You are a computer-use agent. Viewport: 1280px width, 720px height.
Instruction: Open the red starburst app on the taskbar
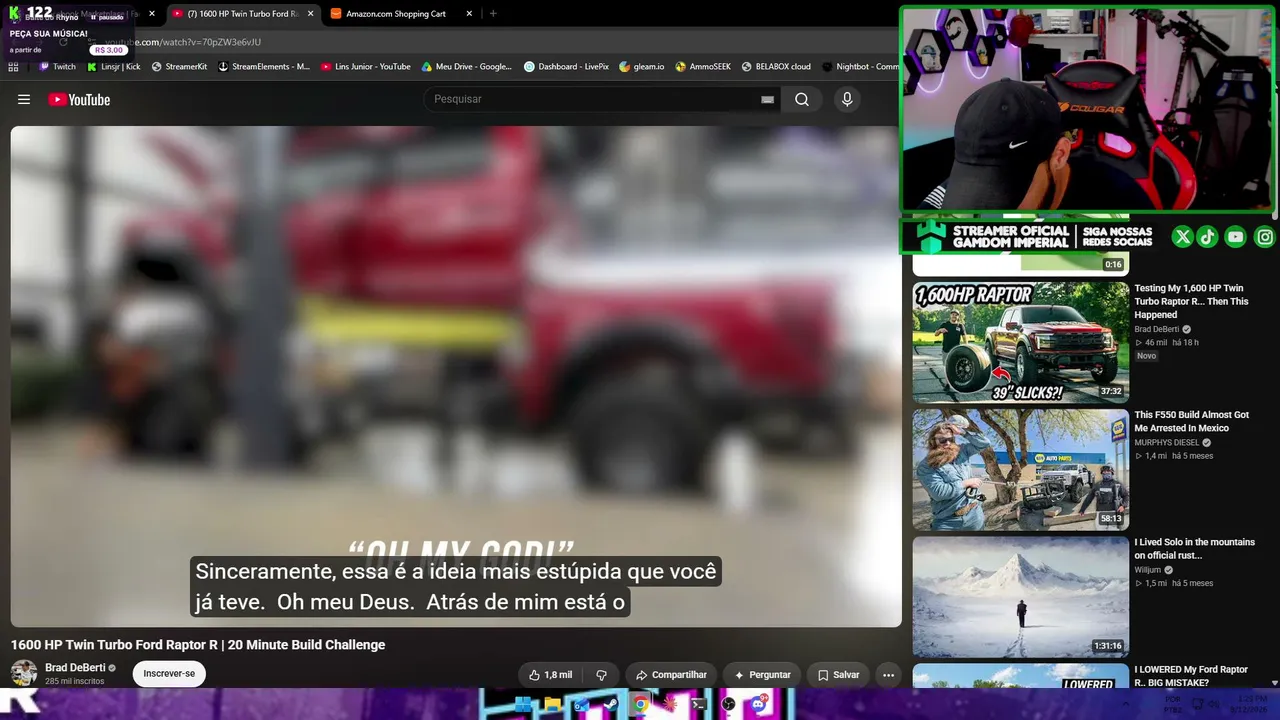(670, 704)
